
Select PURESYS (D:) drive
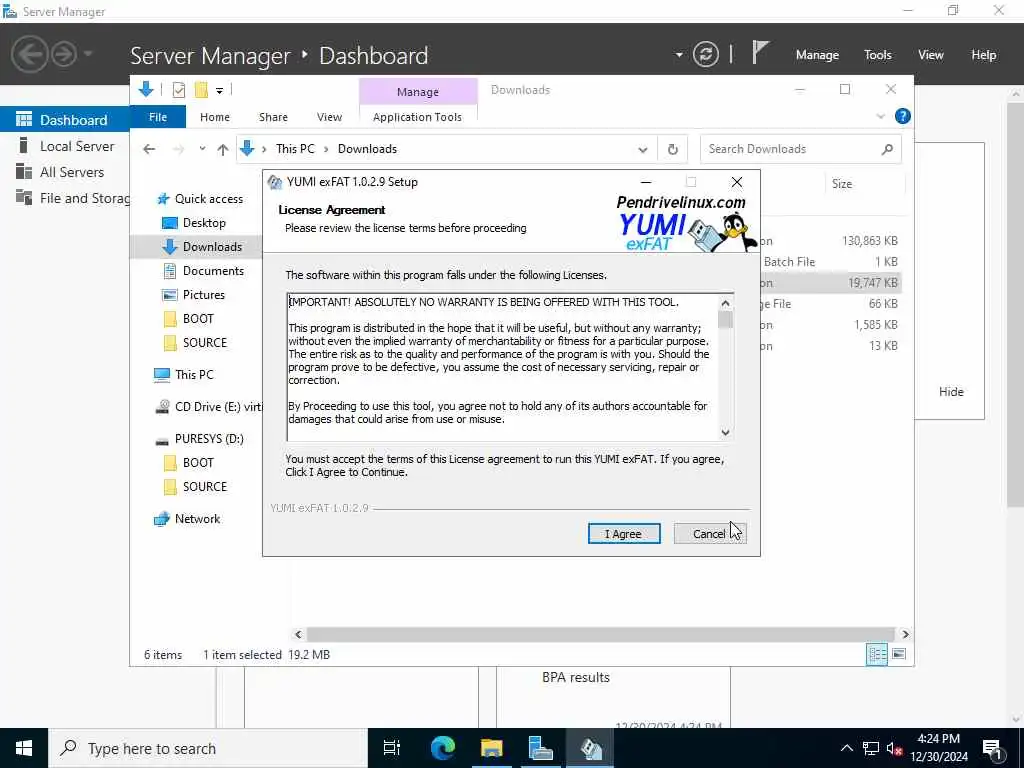point(209,439)
